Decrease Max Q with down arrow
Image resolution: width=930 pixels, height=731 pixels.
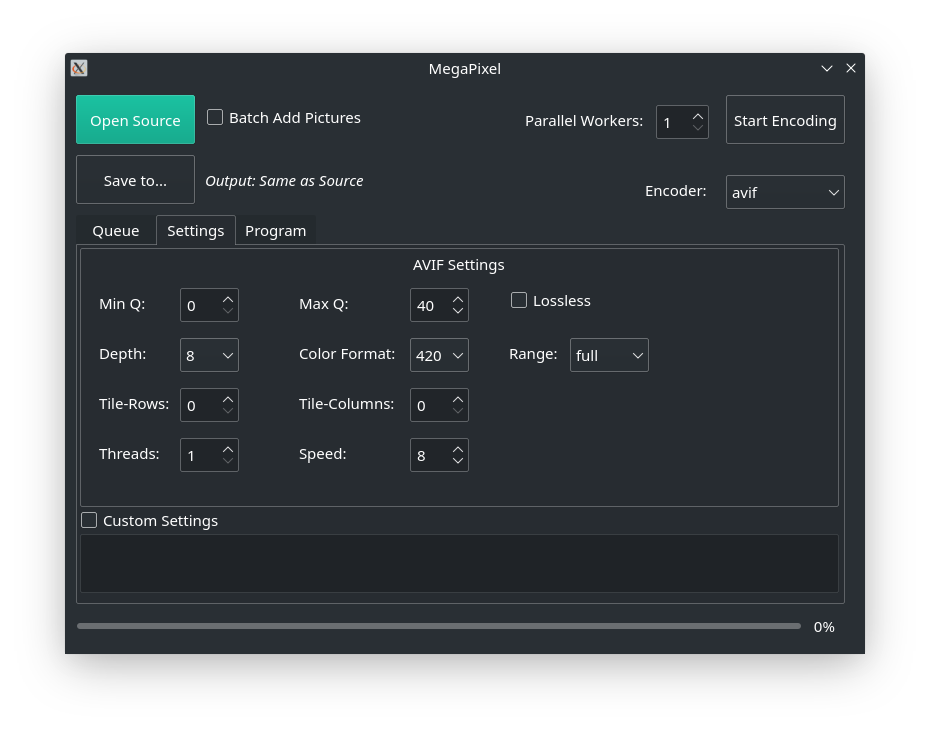458,311
